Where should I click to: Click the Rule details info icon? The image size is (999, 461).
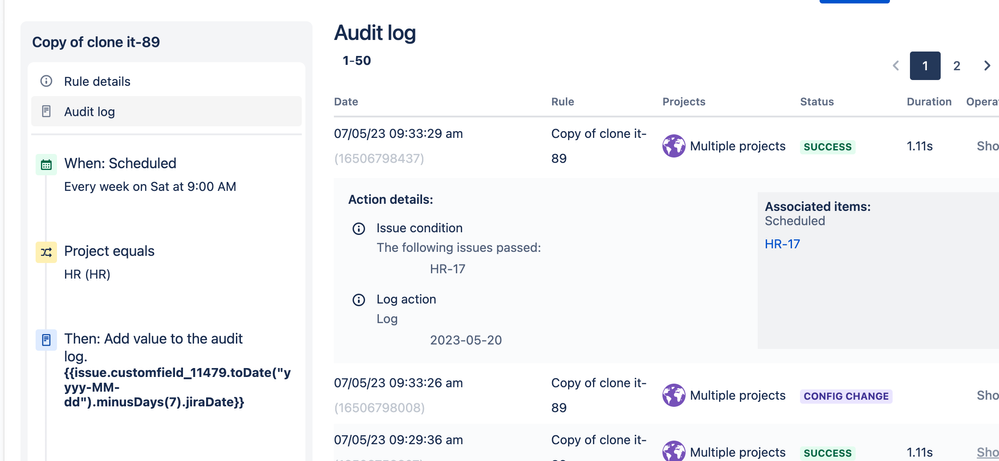[x=46, y=82]
